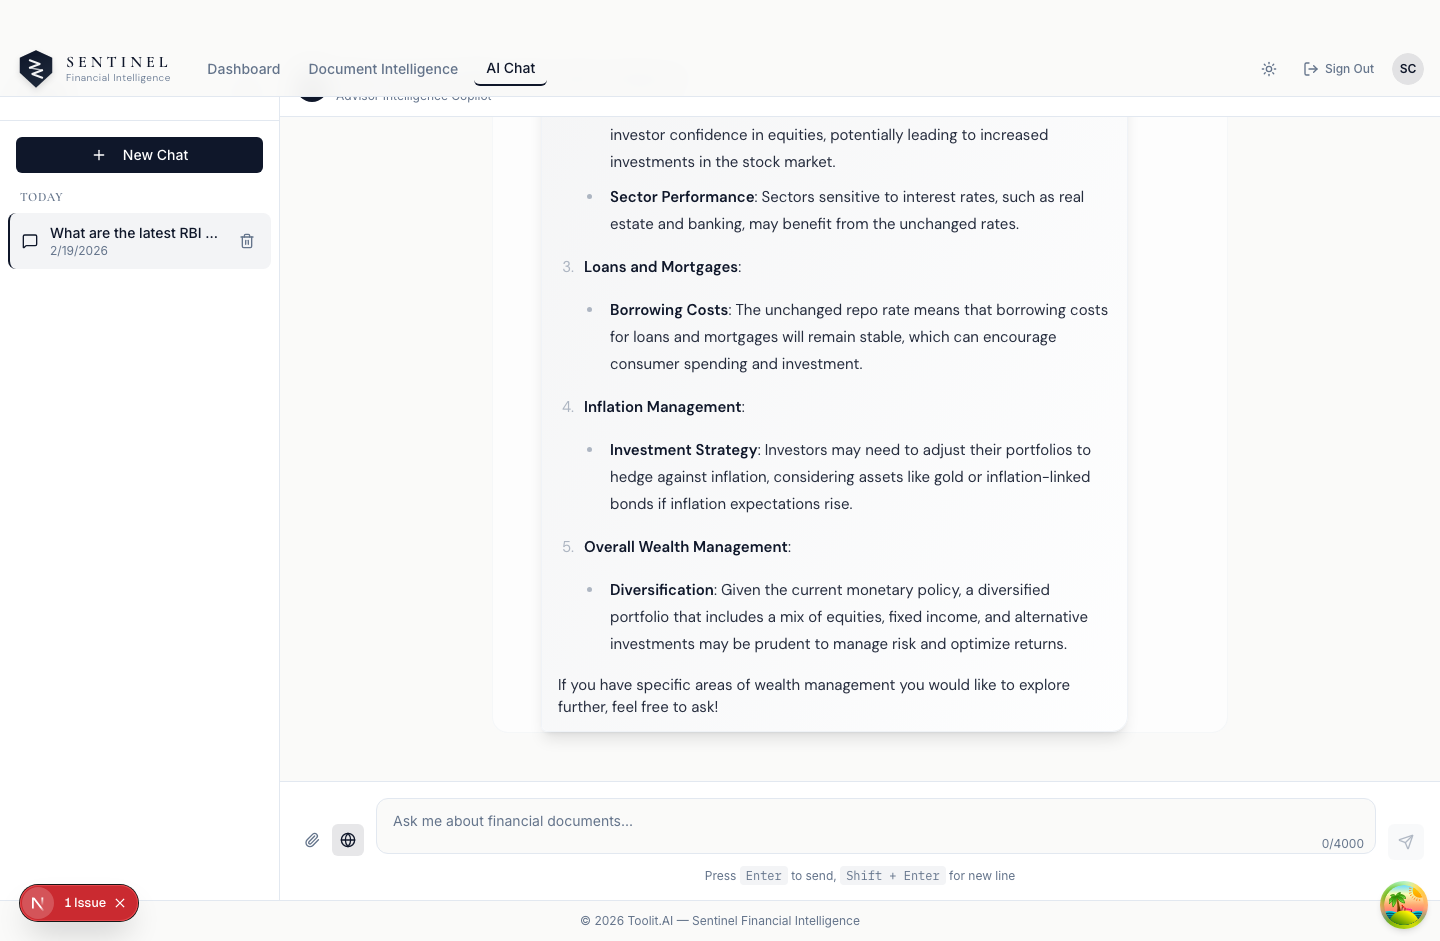1440x941 pixels.
Task: Toggle web search globe icon
Action: tap(348, 840)
